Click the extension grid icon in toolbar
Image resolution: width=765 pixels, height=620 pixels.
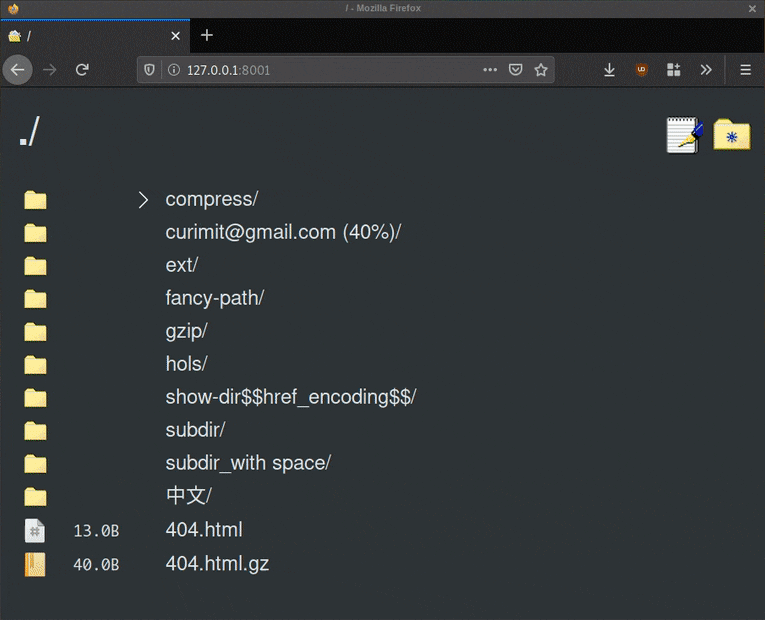pos(674,70)
